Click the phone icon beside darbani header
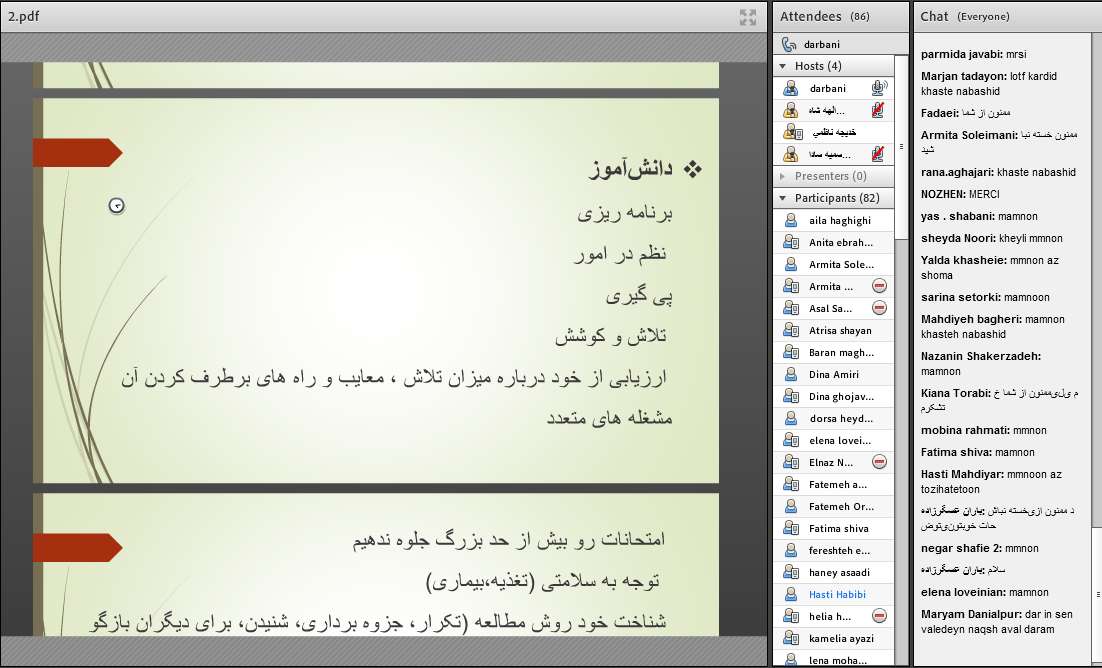This screenshot has height=668, width=1102. 789,45
